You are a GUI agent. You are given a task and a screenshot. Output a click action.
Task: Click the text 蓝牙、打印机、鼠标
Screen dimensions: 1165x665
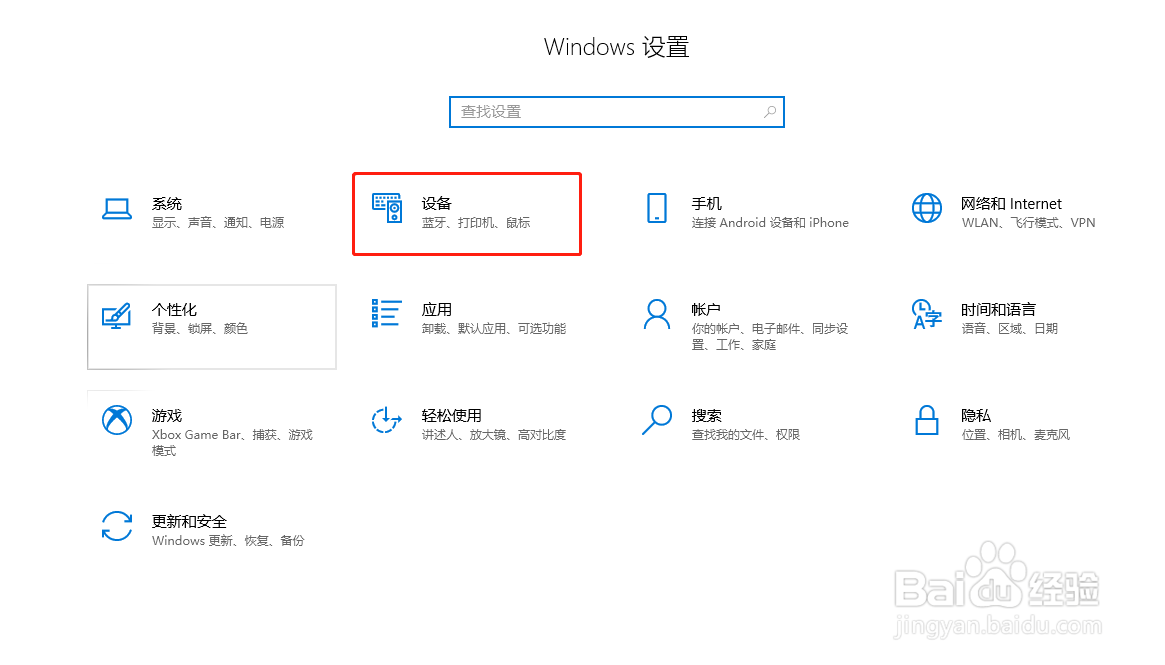(476, 223)
